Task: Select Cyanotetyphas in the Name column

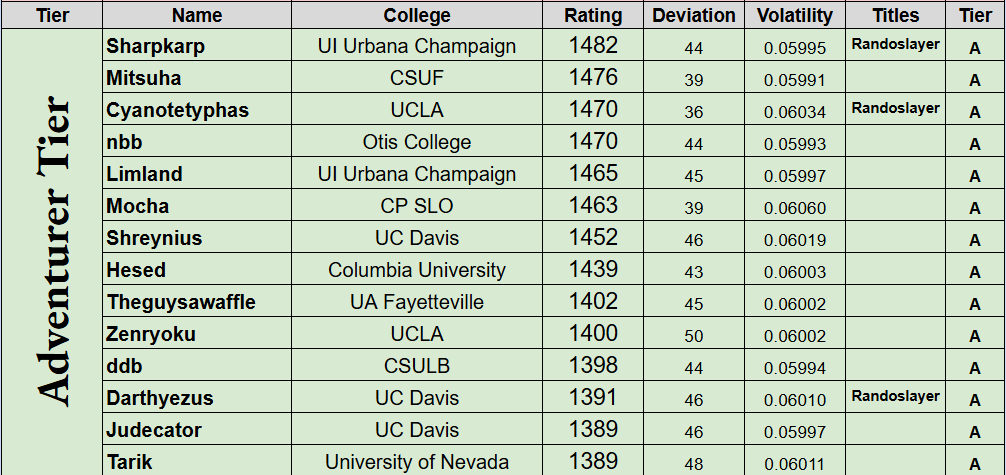Action: coord(177,110)
